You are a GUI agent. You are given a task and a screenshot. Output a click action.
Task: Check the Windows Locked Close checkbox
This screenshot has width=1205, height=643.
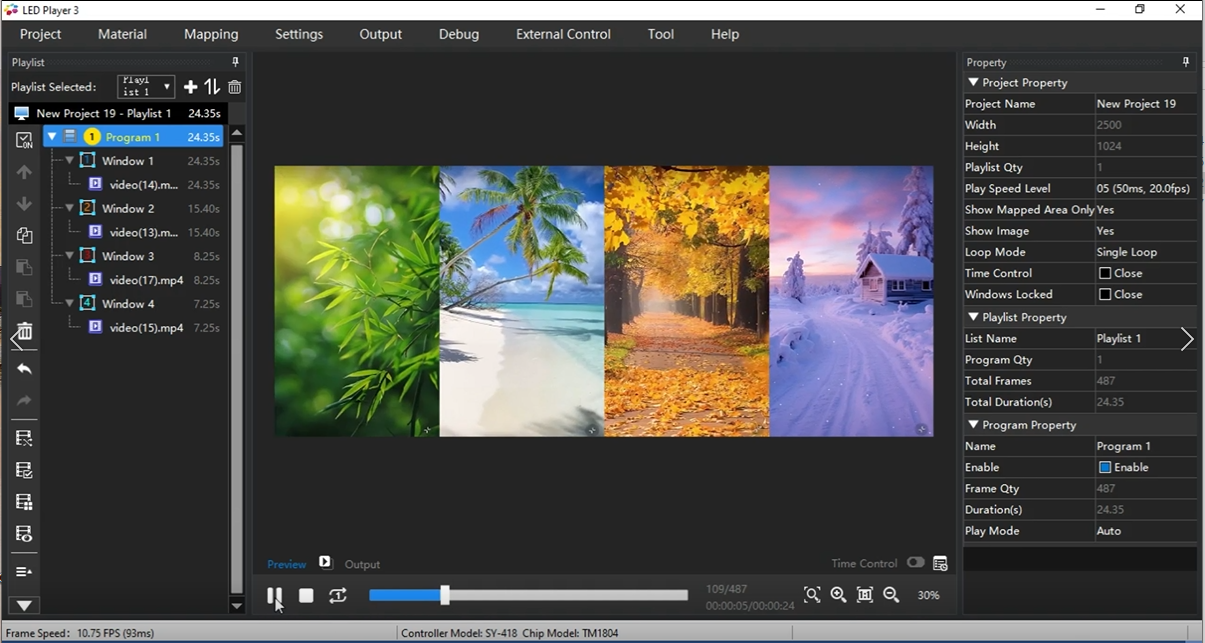pyautogui.click(x=1105, y=295)
